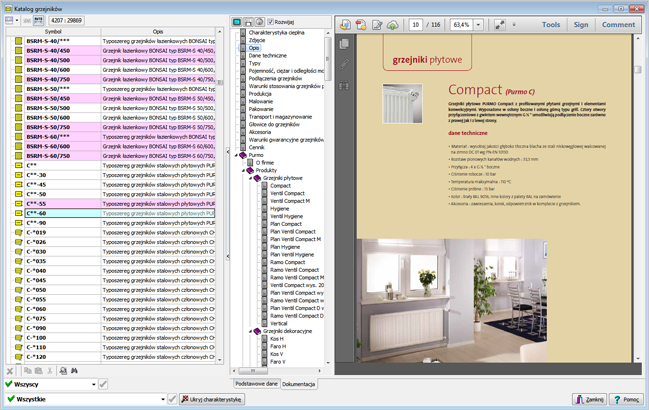Viewport: 649px width, 410px height.
Task: Select the Plan Hygiene tree item
Action: [285, 247]
